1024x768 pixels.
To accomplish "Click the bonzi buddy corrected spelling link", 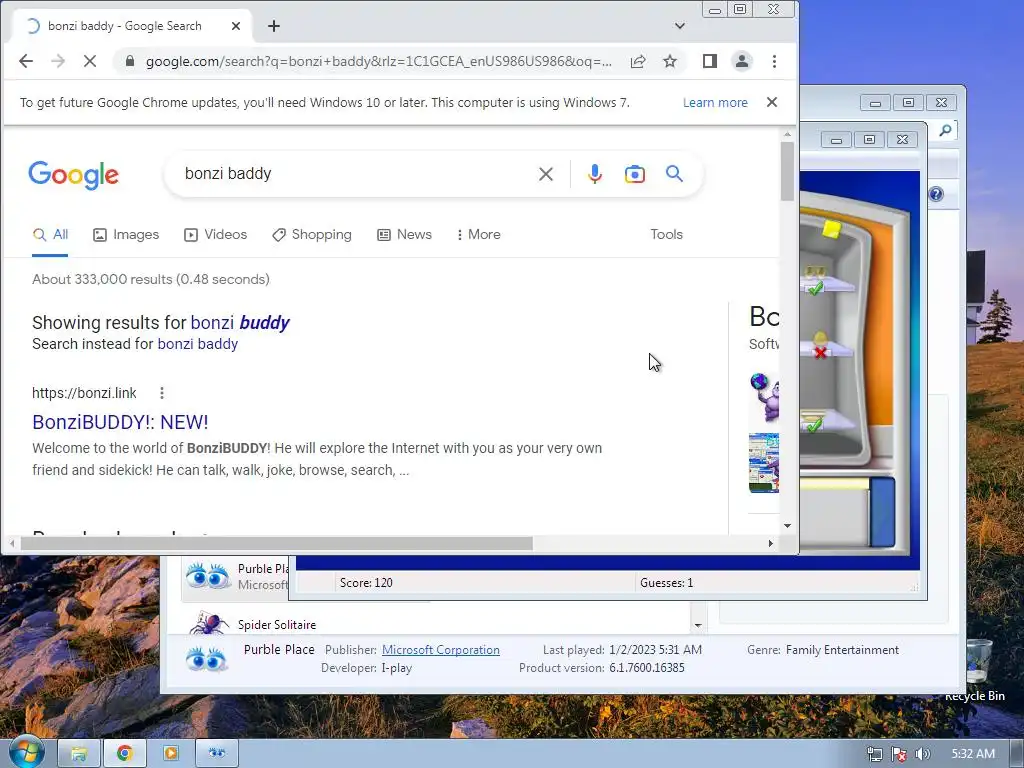I will click(240, 323).
